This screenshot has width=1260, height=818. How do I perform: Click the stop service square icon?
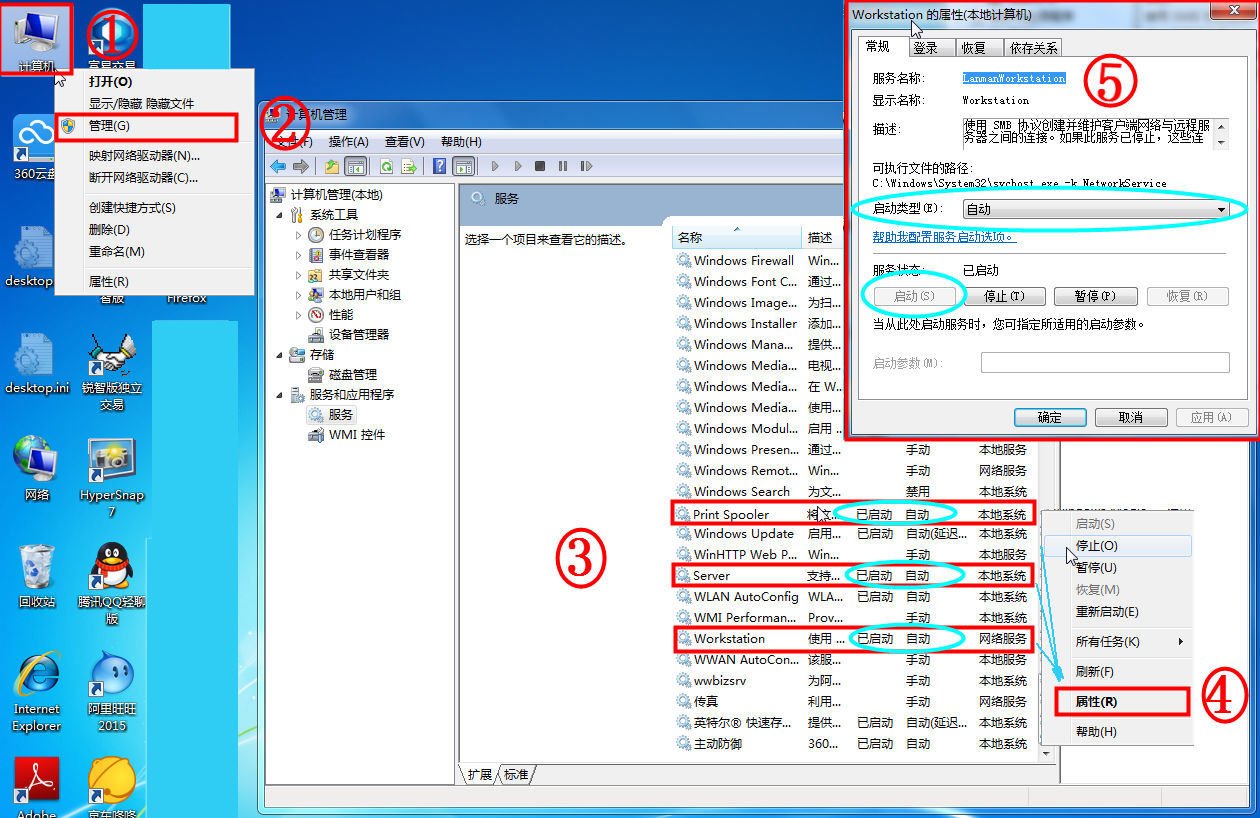click(541, 167)
